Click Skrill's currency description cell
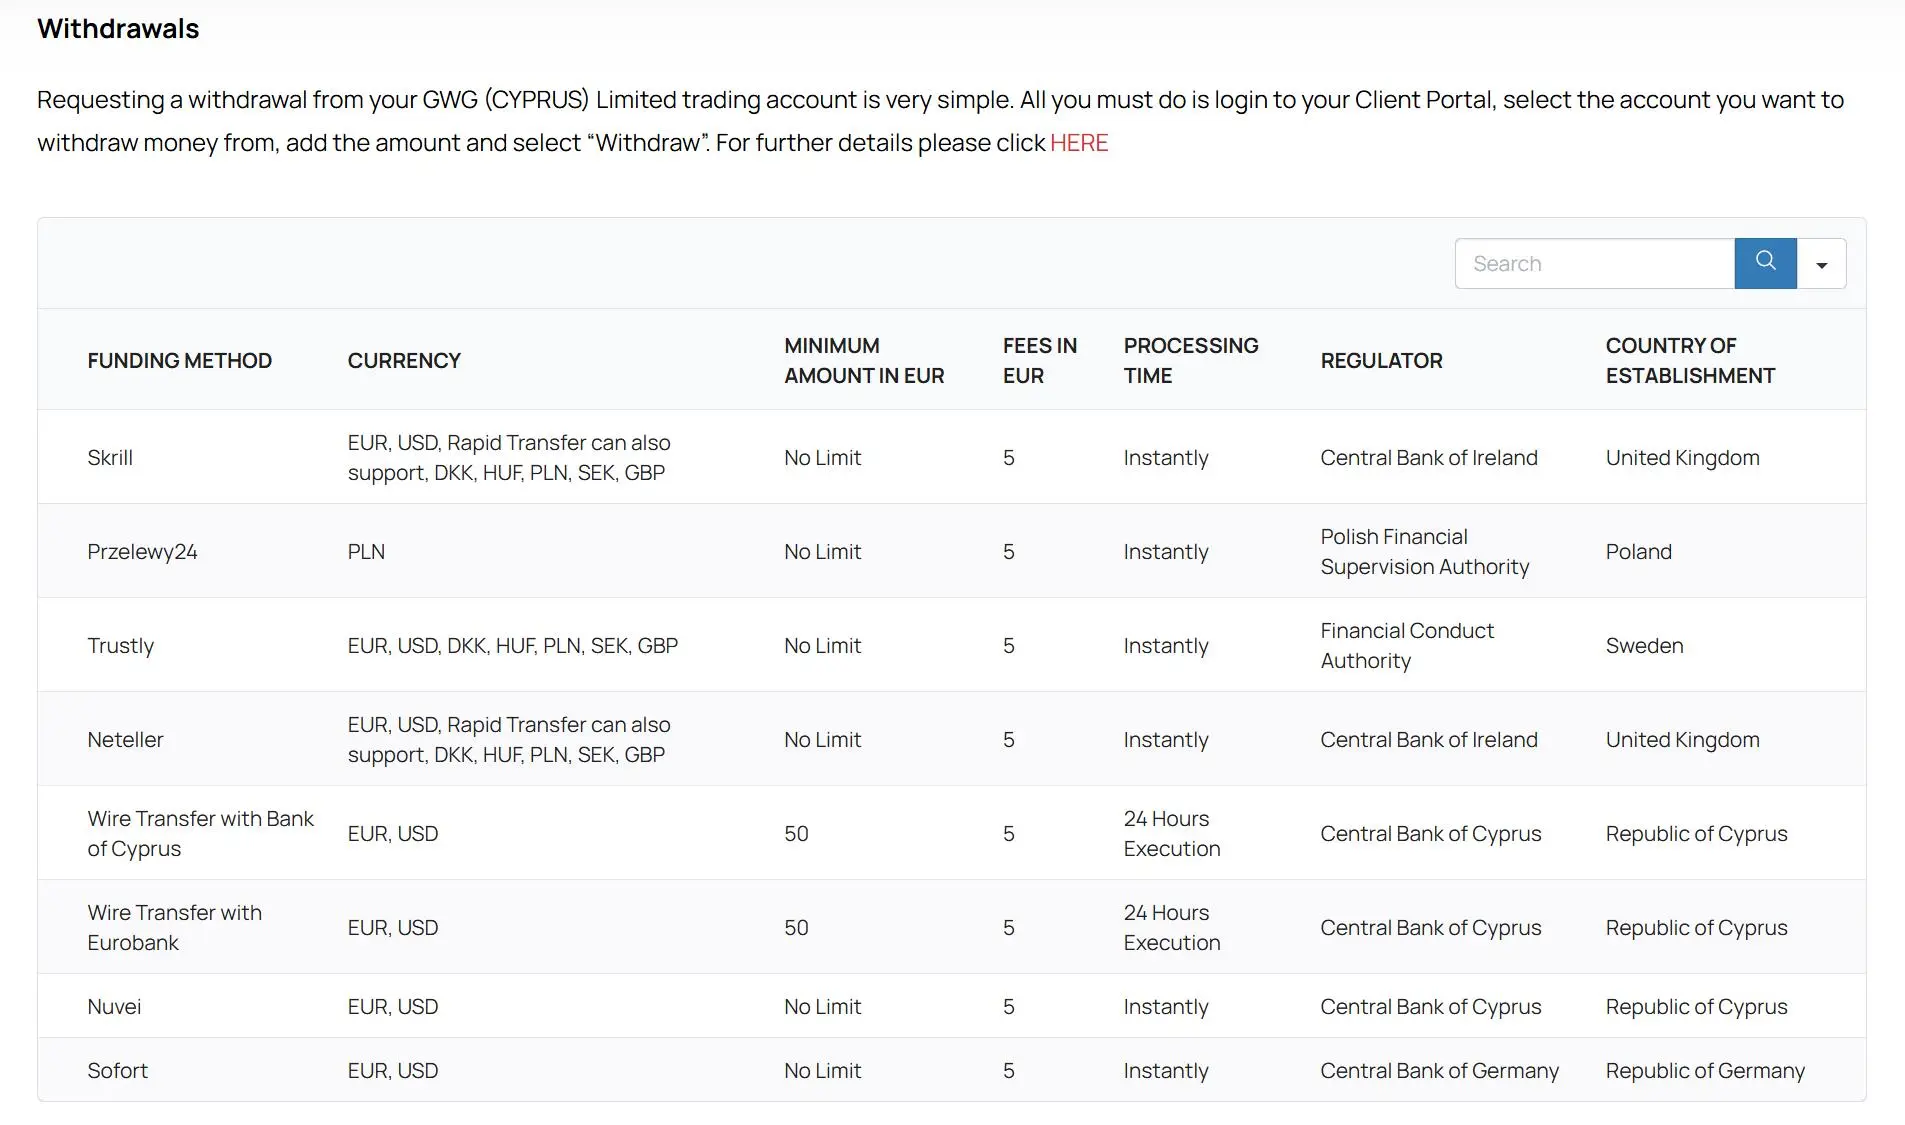Viewport: 1905px width, 1125px height. 509,457
